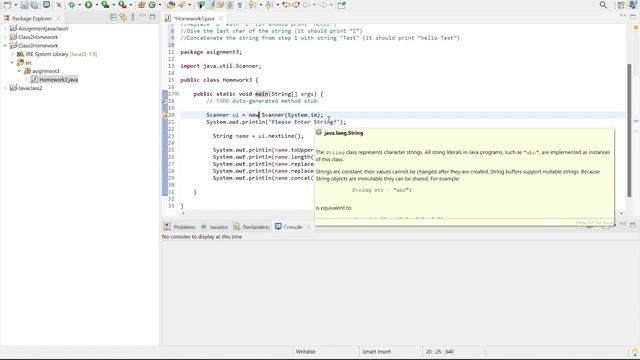
Task: Open a Terminal from the toolbar
Action: coord(47,5)
